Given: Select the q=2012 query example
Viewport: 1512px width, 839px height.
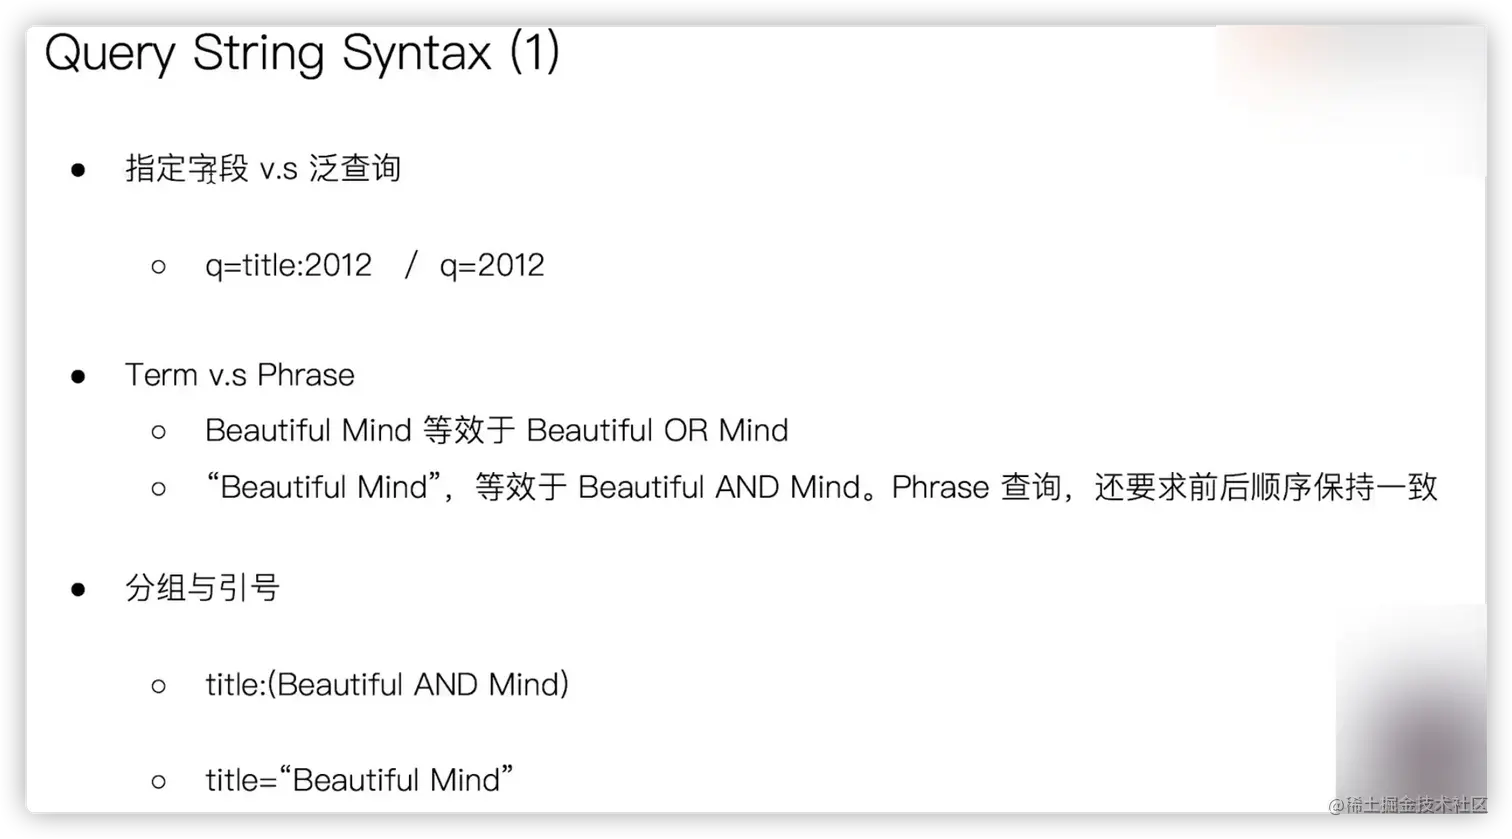Looking at the screenshot, I should coord(492,266).
